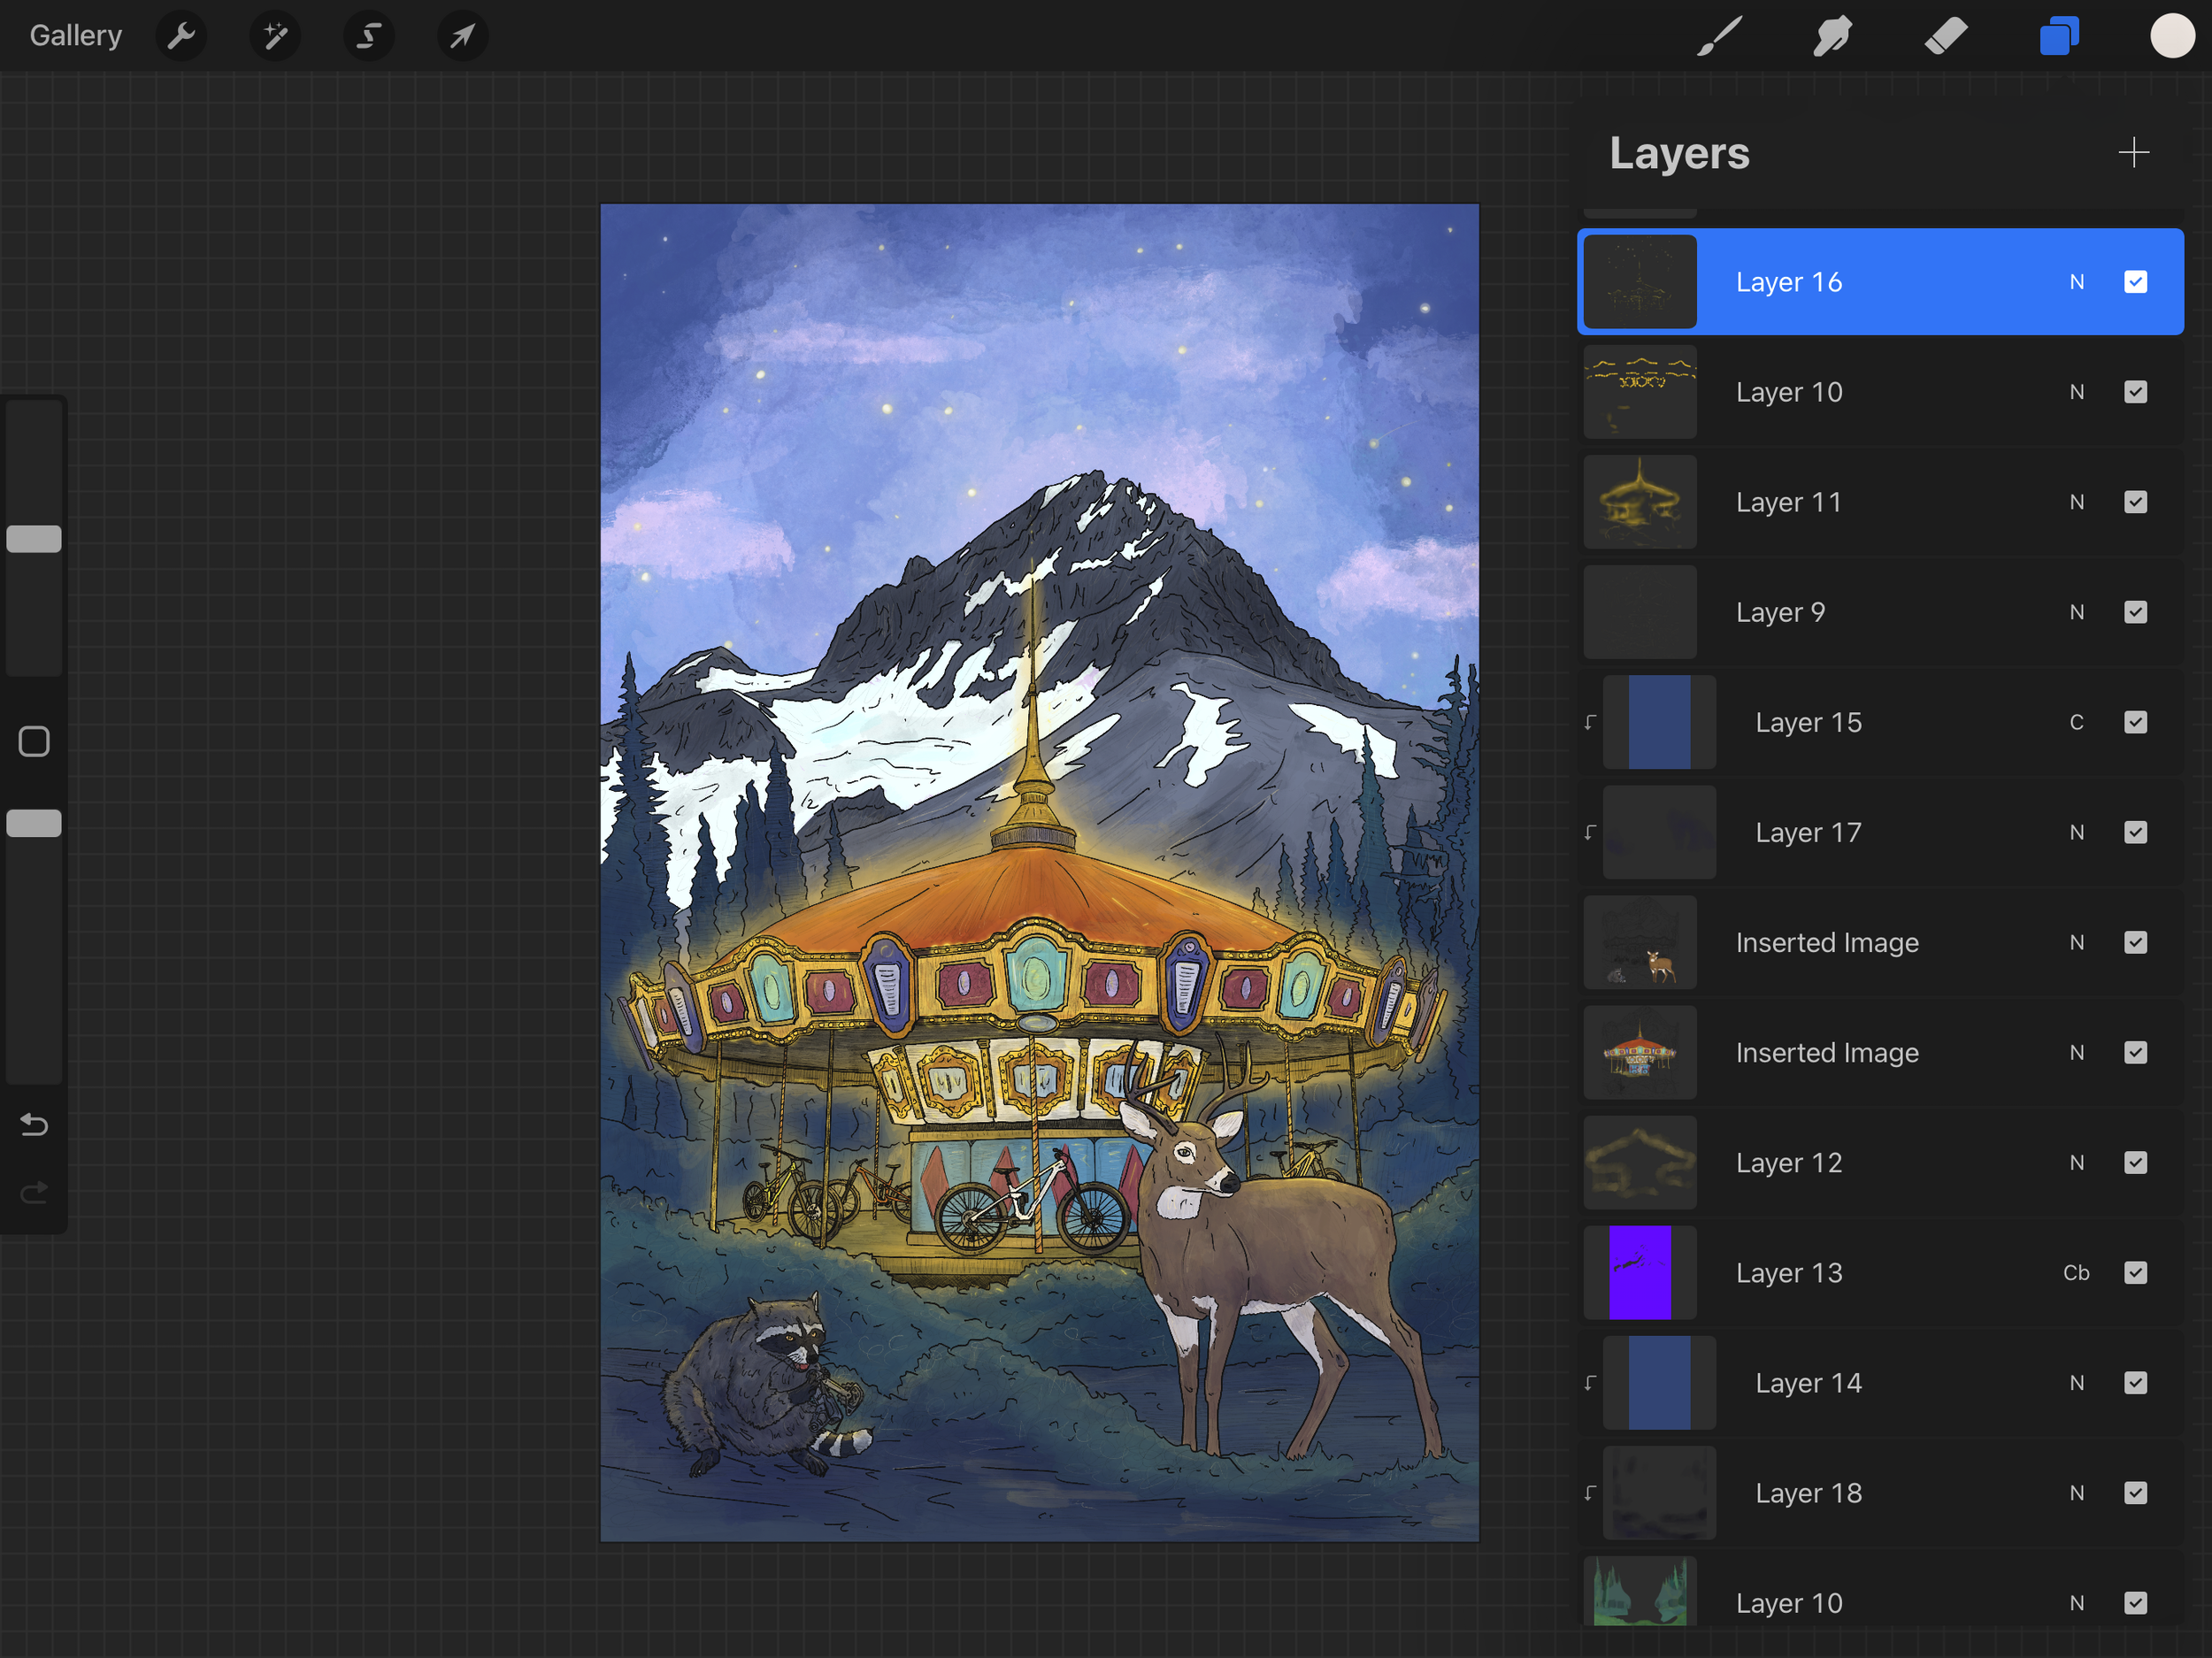Open blend mode N on Layer 9
The width and height of the screenshot is (2212, 1658).
[x=2076, y=612]
